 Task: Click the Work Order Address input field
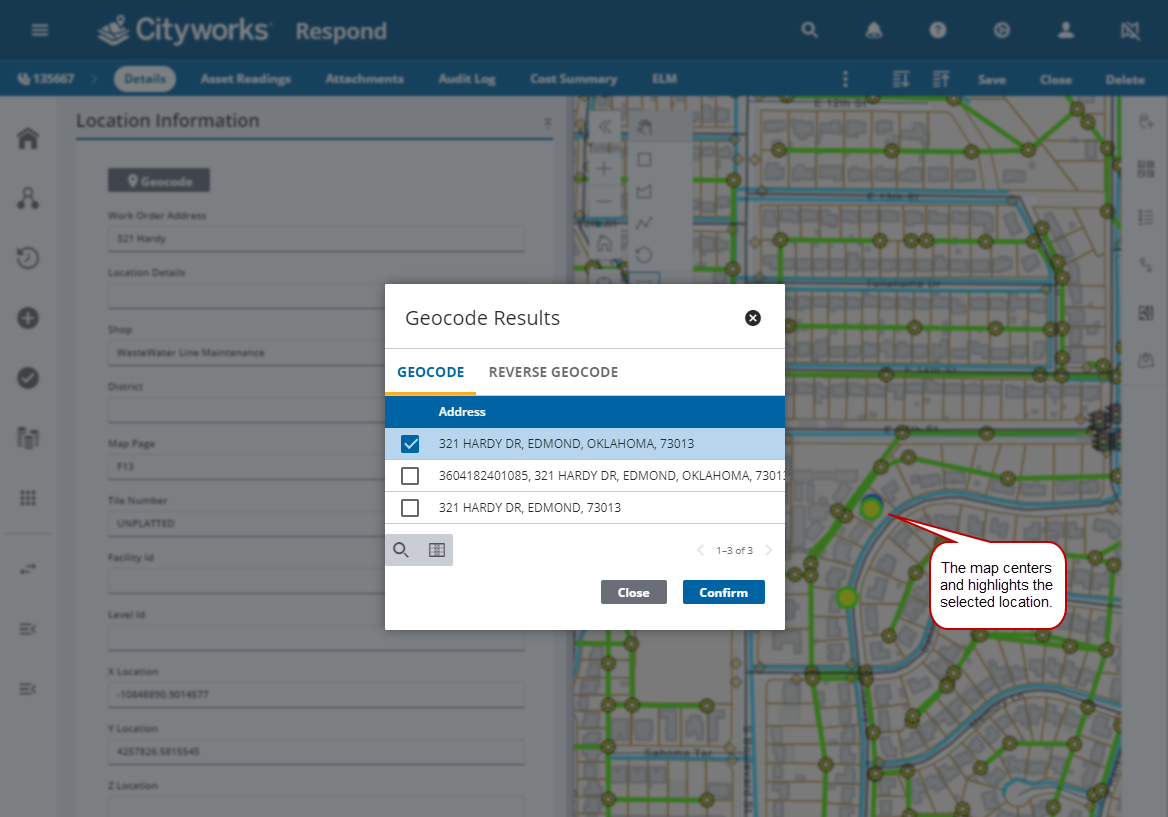[316, 239]
